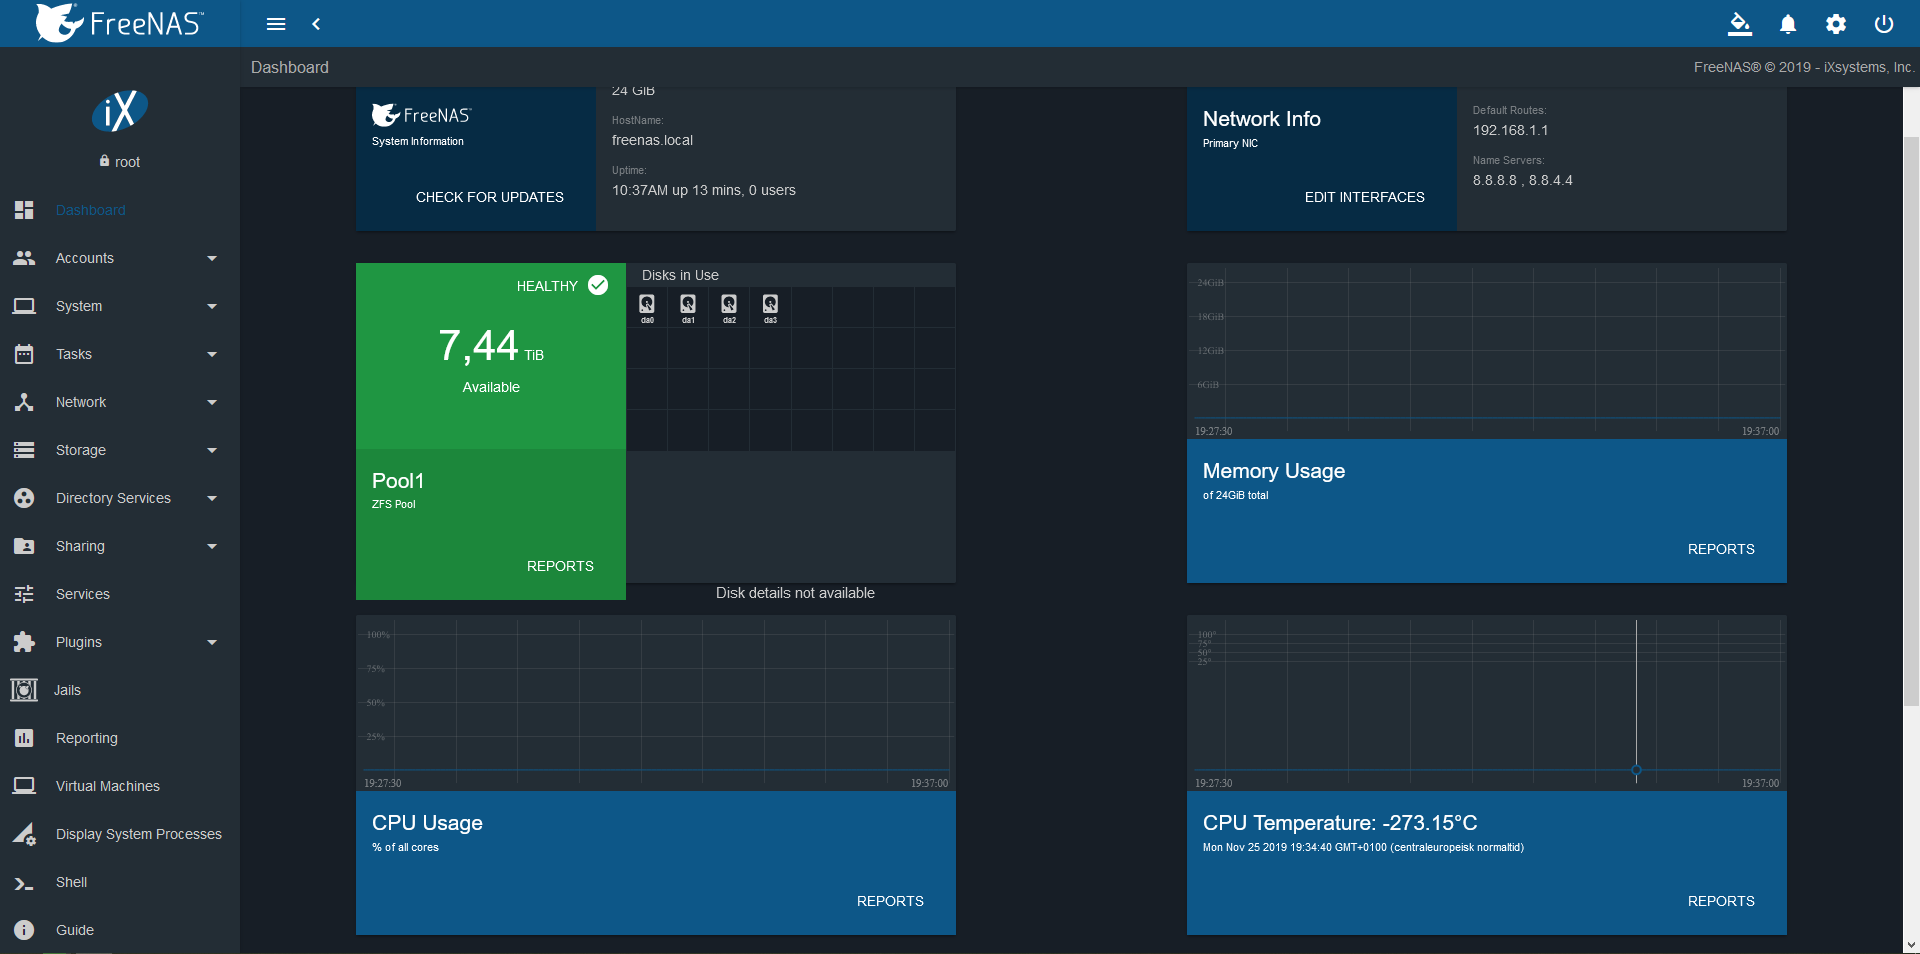Click the Dashboard grid icon
Image resolution: width=1920 pixels, height=954 pixels.
tap(24, 210)
